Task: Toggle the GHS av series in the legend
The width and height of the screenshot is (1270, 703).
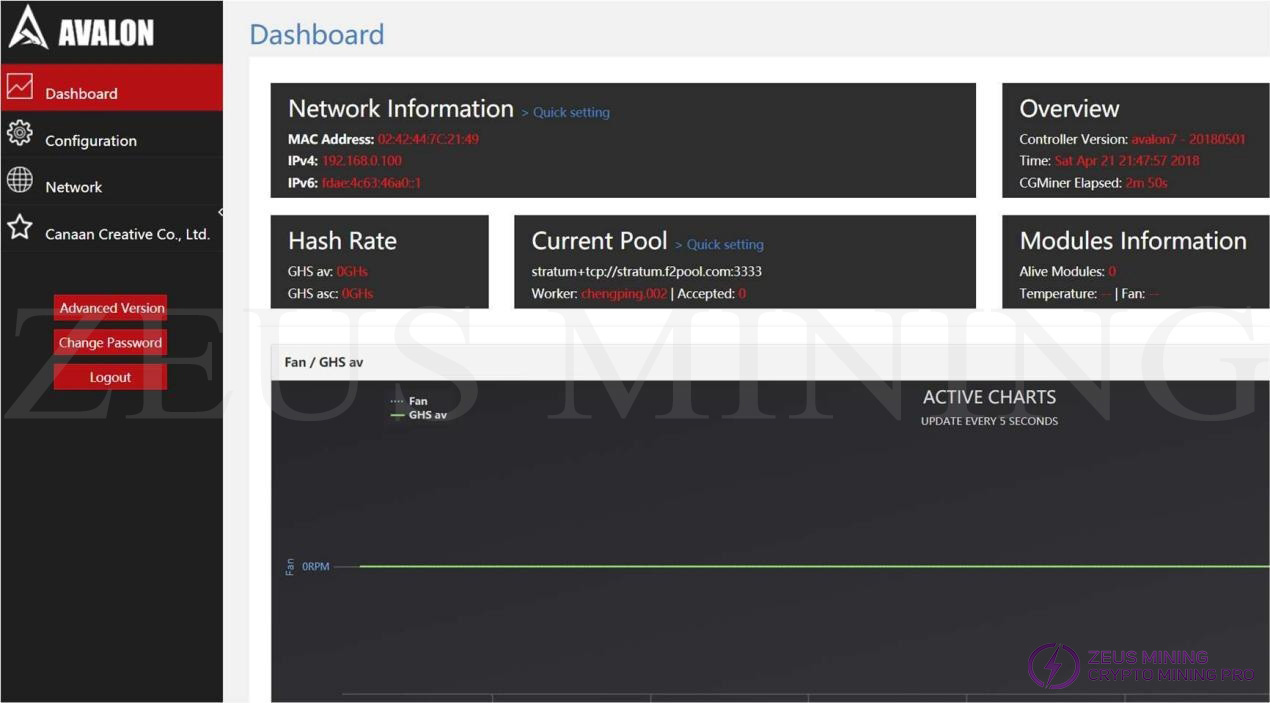Action: 426,415
